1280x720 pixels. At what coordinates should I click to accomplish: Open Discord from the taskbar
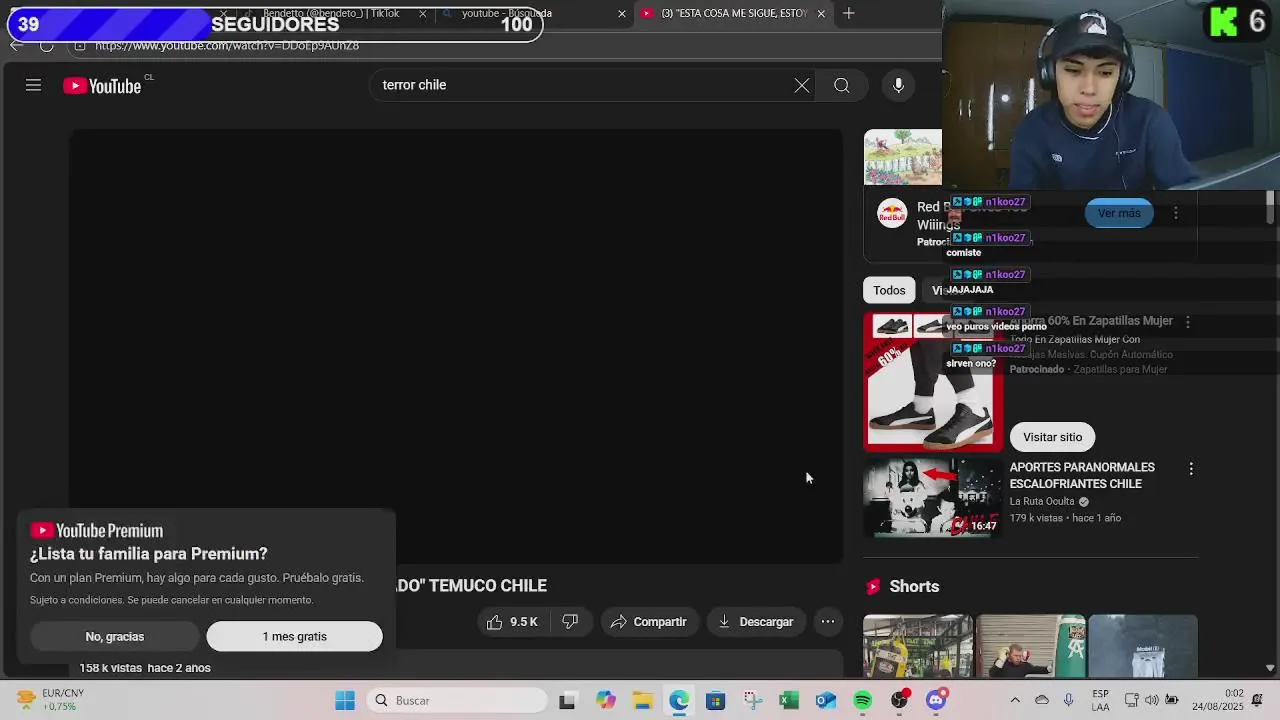[937, 700]
